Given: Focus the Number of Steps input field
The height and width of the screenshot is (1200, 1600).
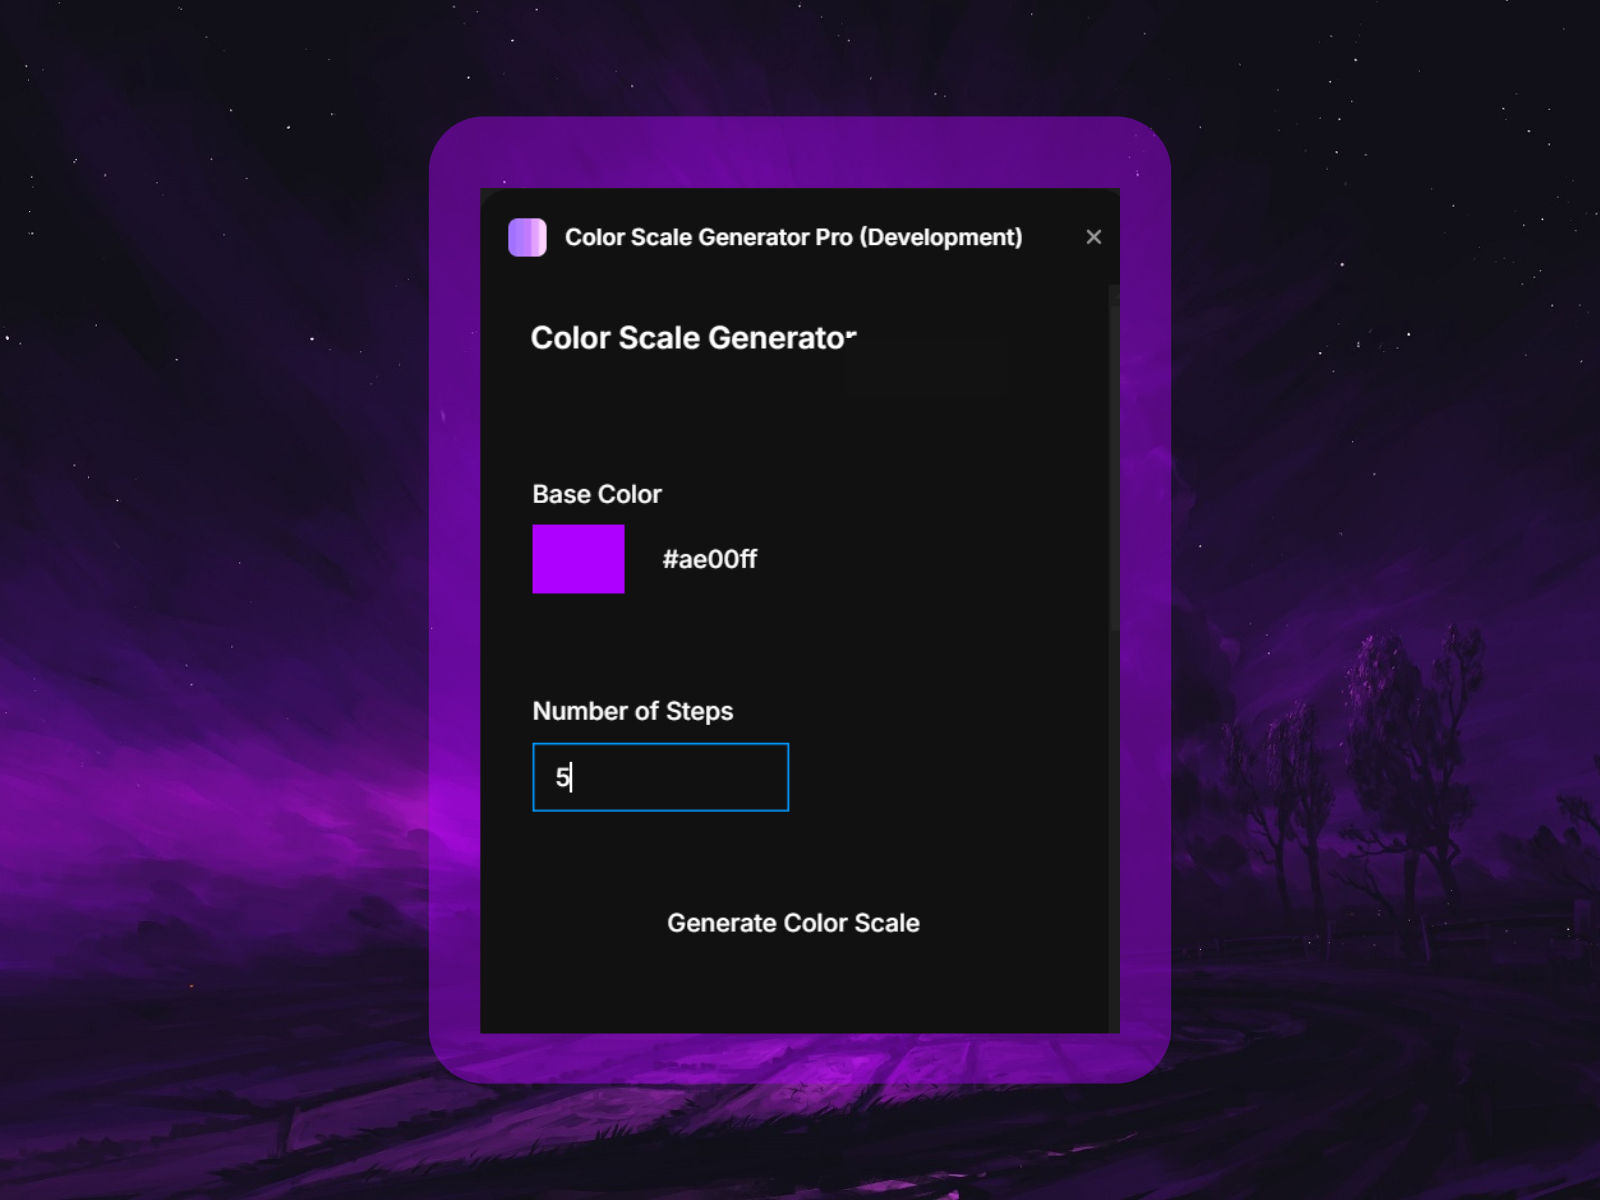Looking at the screenshot, I should pyautogui.click(x=660, y=777).
